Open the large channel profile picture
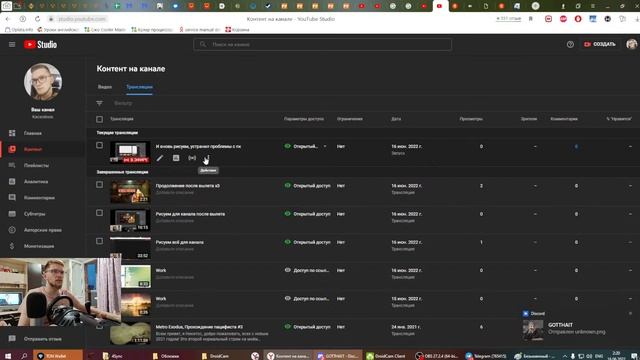Viewport: 640px width, 360px height. tap(43, 82)
